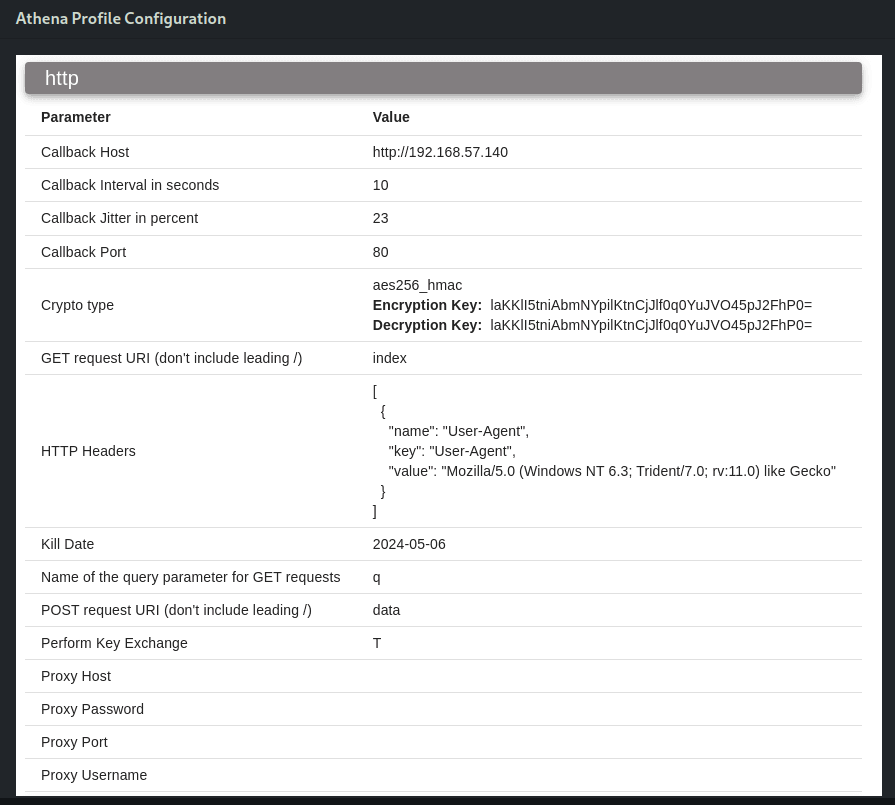Click the Proxy Host label
895x805 pixels.
click(76, 676)
